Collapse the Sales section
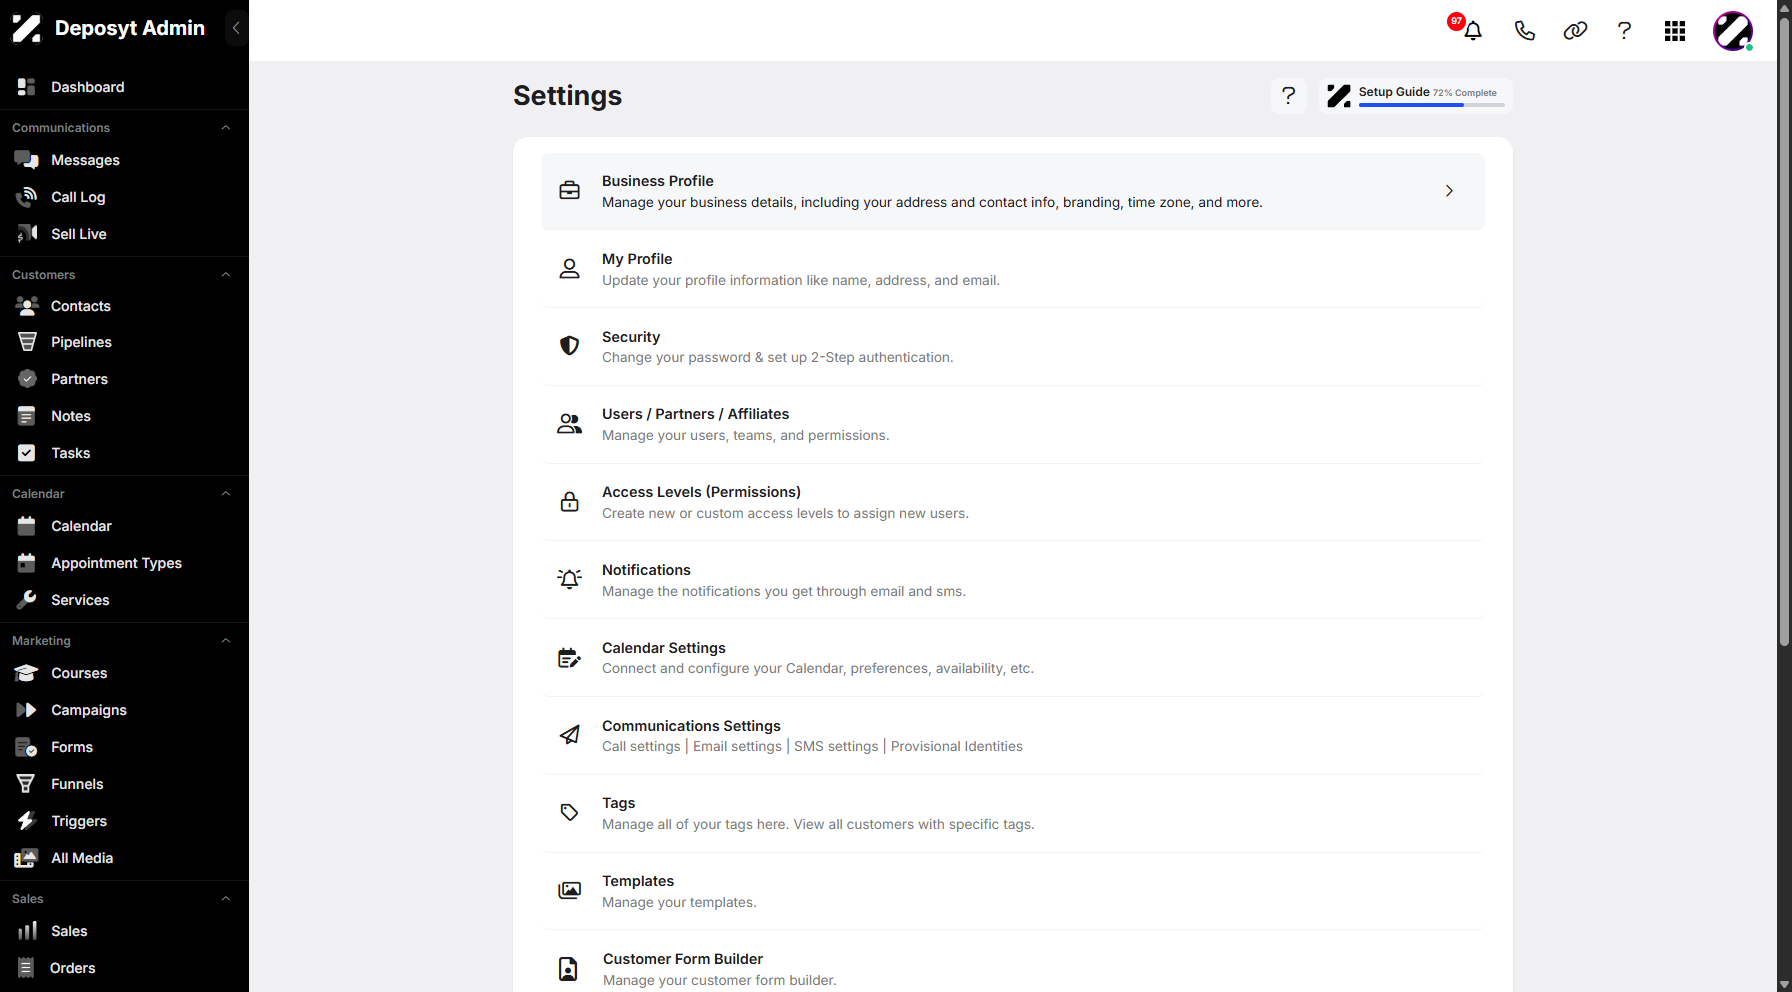 (x=226, y=899)
